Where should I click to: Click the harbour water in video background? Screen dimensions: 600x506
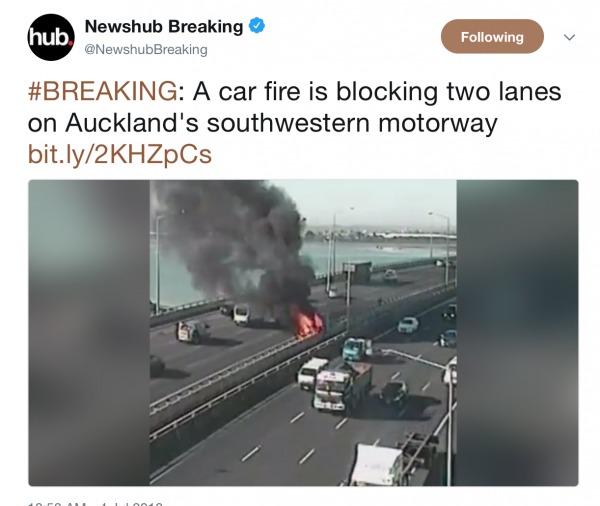[x=383, y=251]
